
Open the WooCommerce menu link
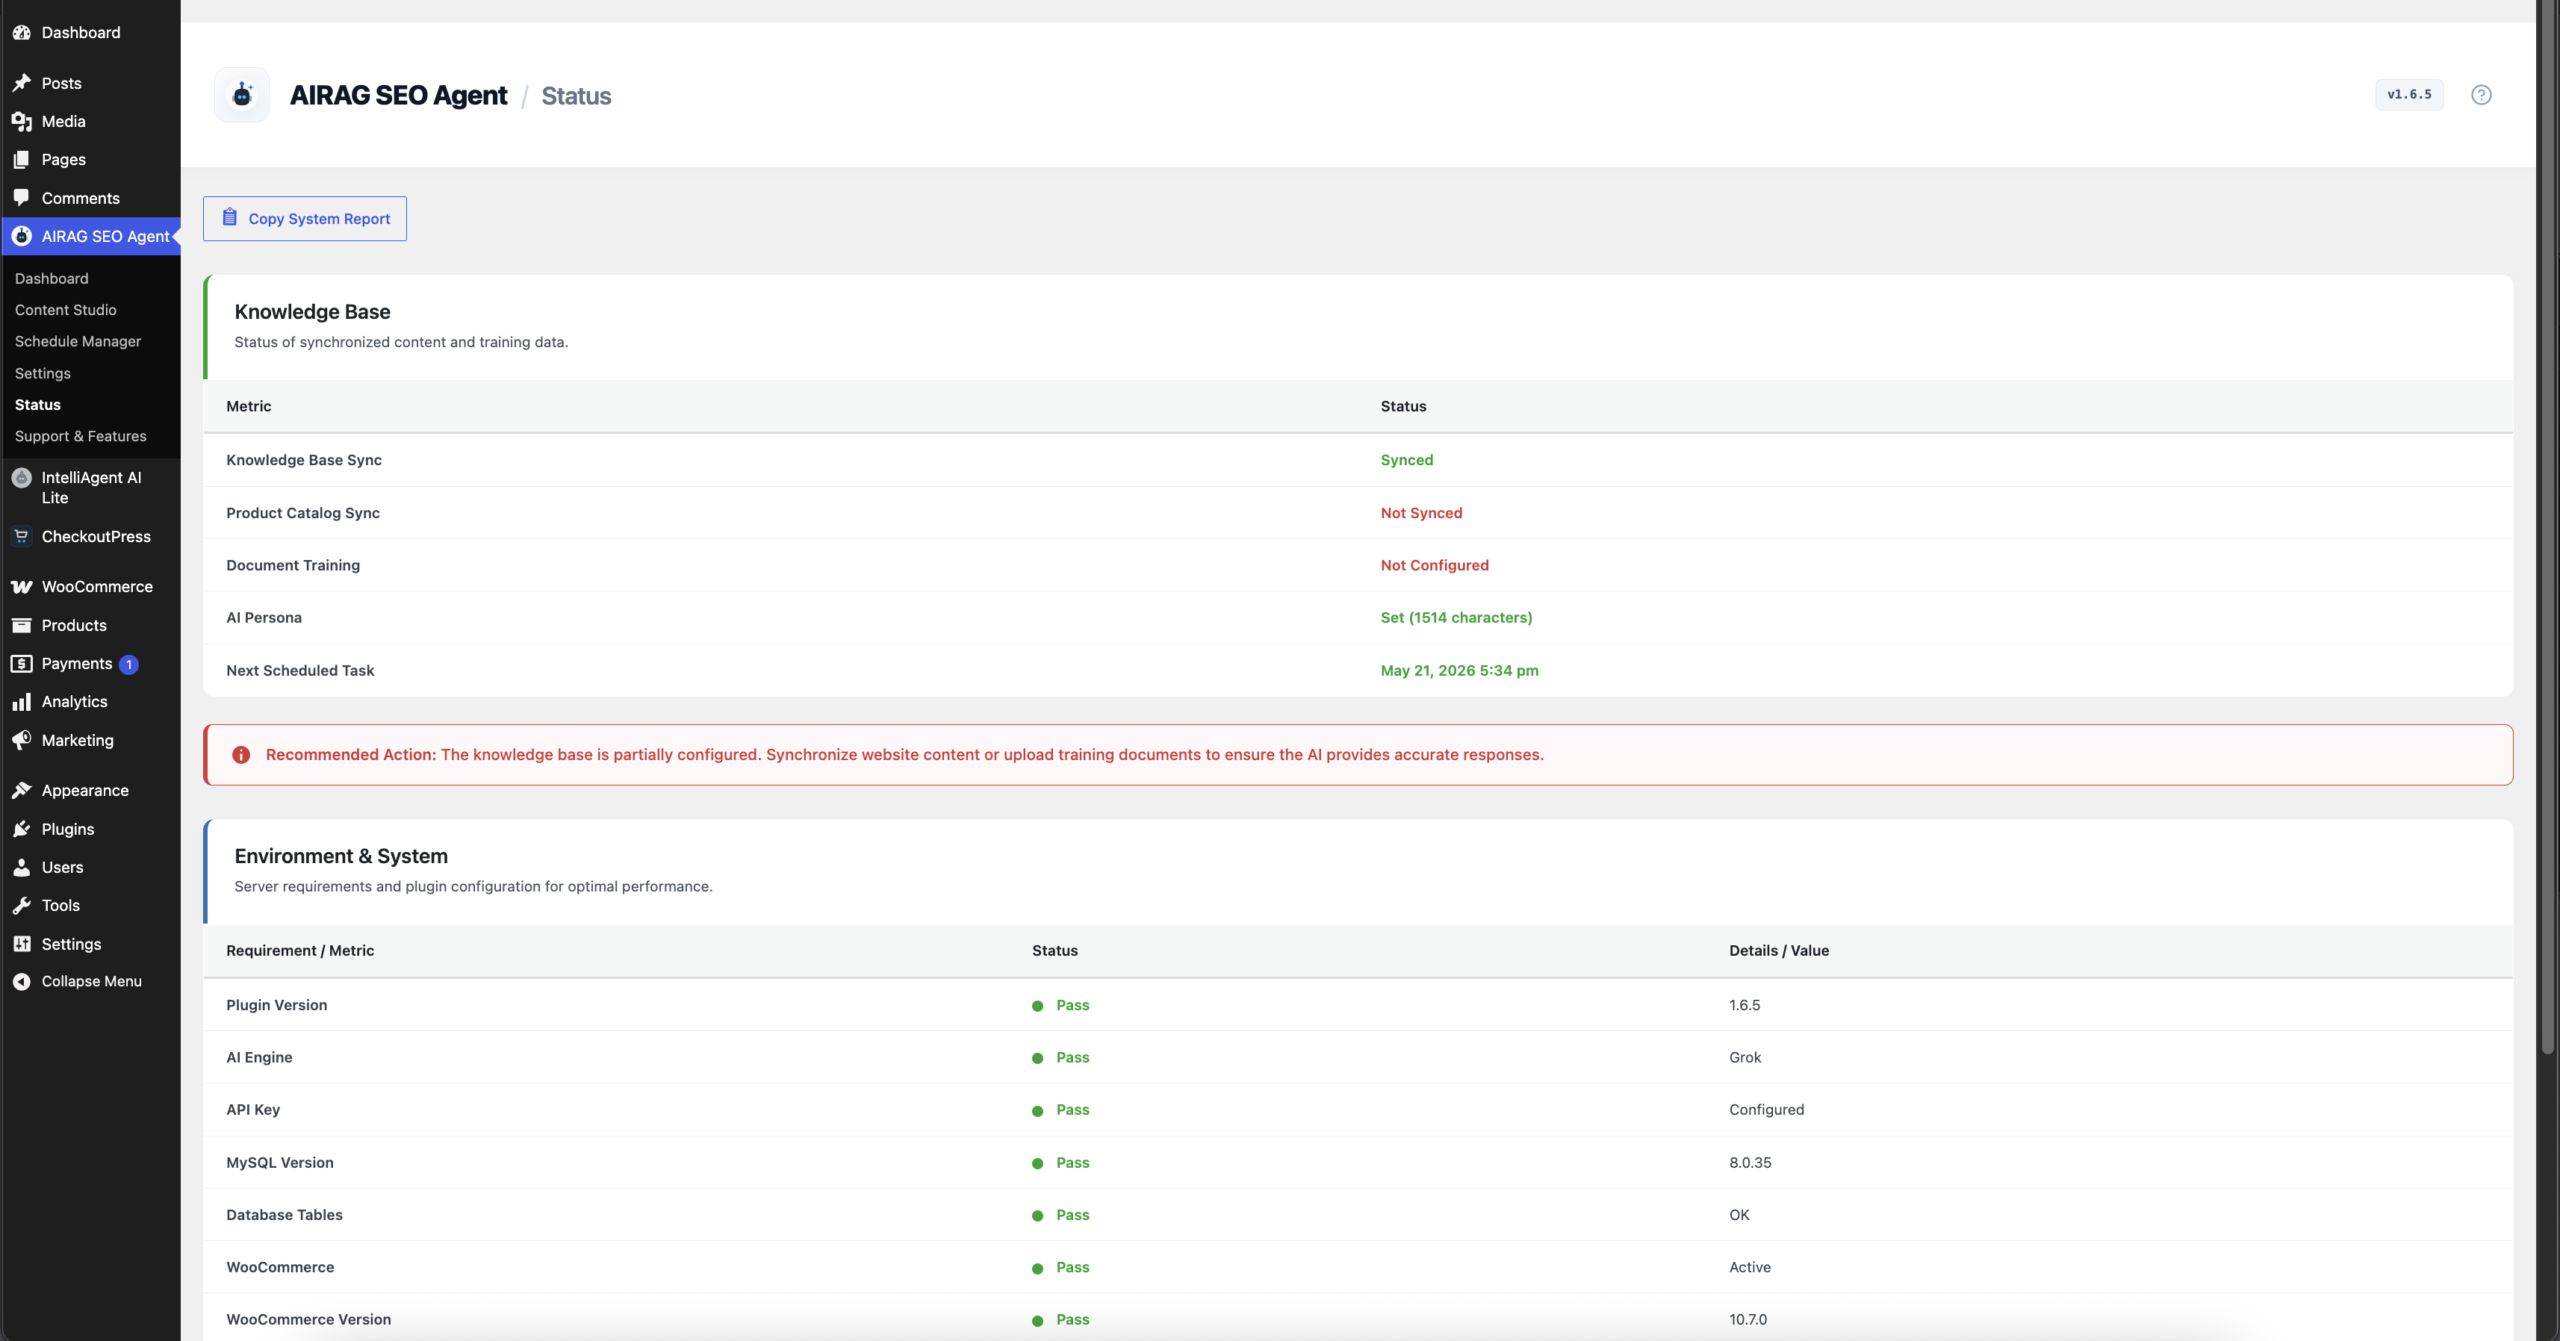97,587
